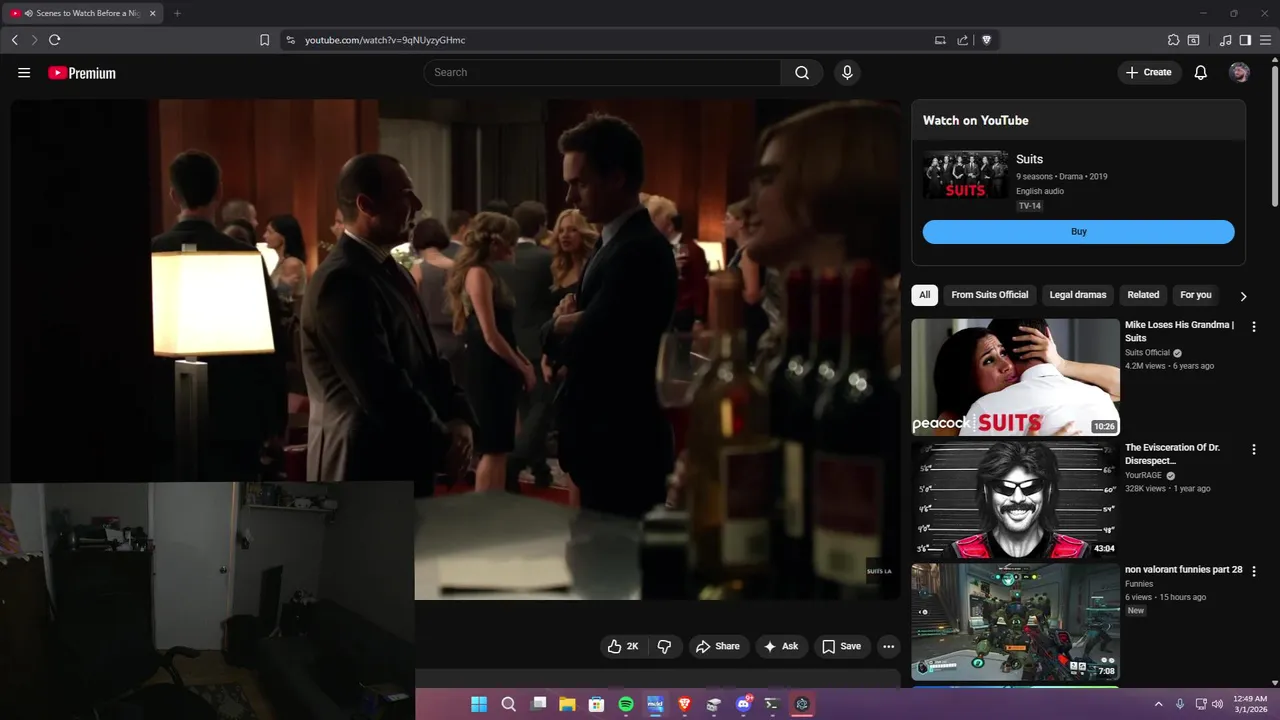Open the browser extensions puzzle icon
This screenshot has height=720, width=1280.
1173,40
